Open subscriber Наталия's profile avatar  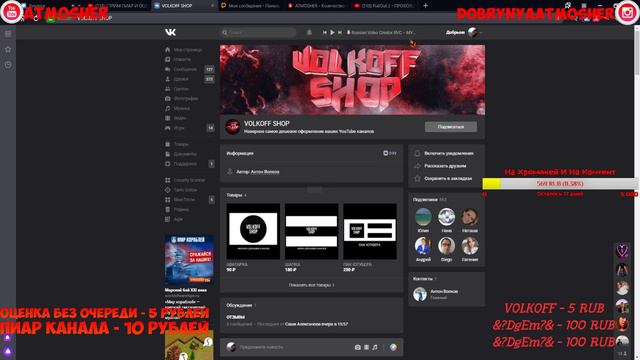coord(470,217)
